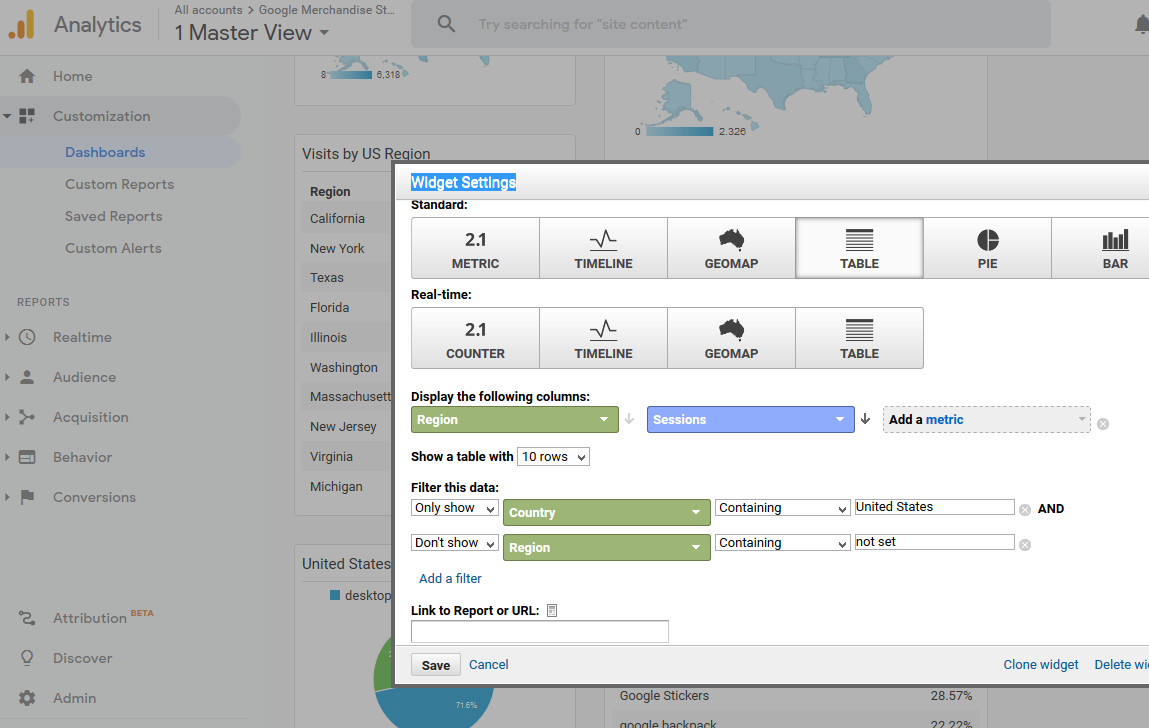This screenshot has width=1149, height=728.
Task: Open Custom Reports in the sidebar
Action: [x=119, y=184]
